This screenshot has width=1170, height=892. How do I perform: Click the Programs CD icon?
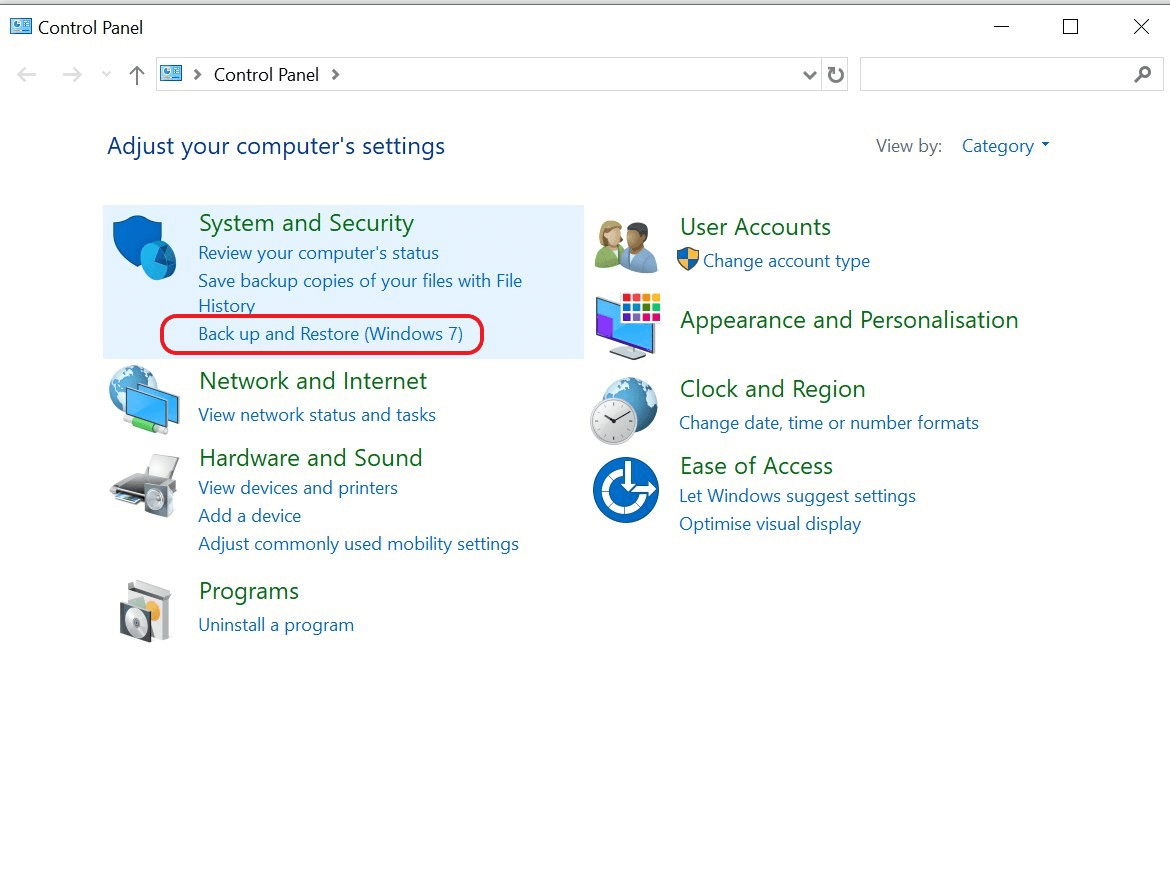tap(143, 609)
